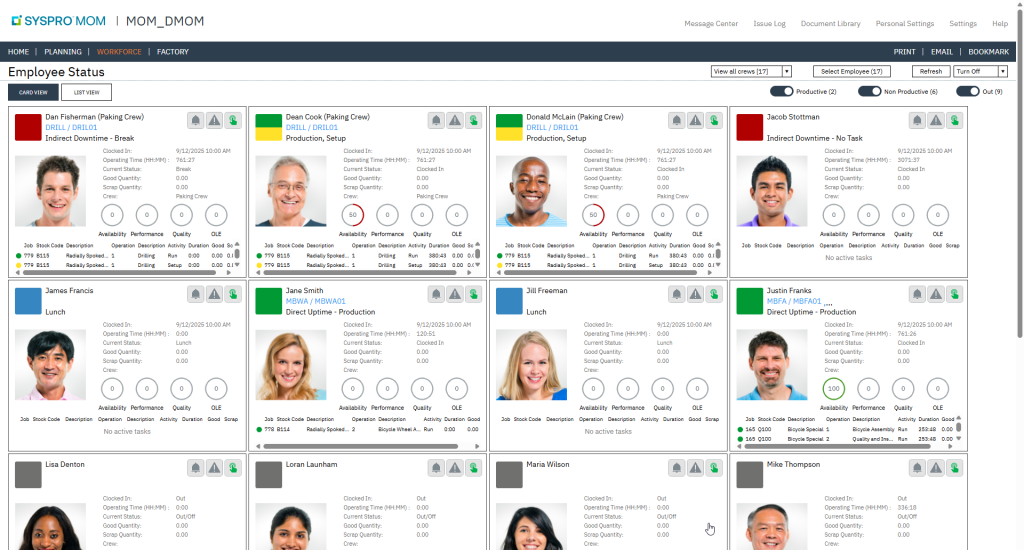The height and width of the screenshot is (550, 1024).
Task: Click PRINT in the navigation bar
Action: (904, 52)
